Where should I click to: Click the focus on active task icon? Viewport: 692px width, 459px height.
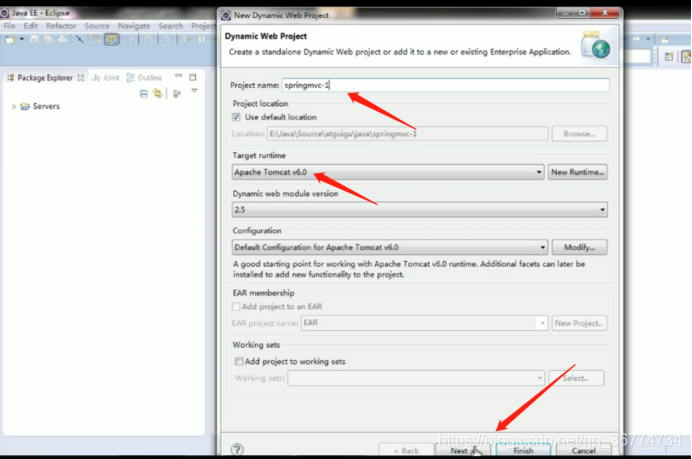[x=177, y=94]
